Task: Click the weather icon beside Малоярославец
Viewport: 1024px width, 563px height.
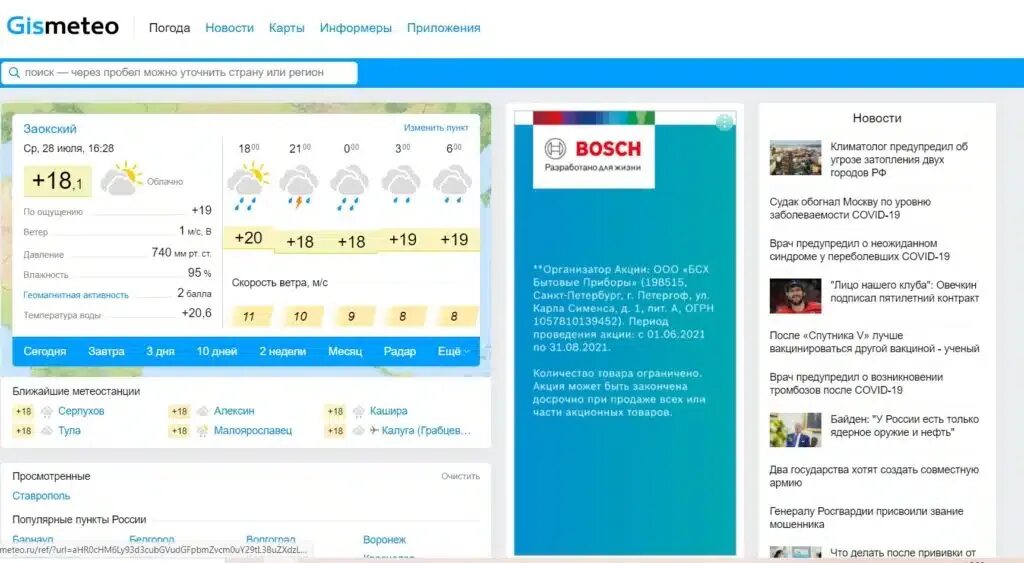Action: coord(203,431)
